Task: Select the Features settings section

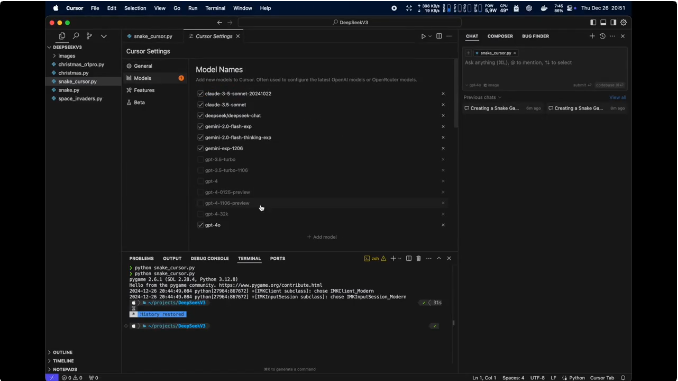Action: click(x=144, y=90)
